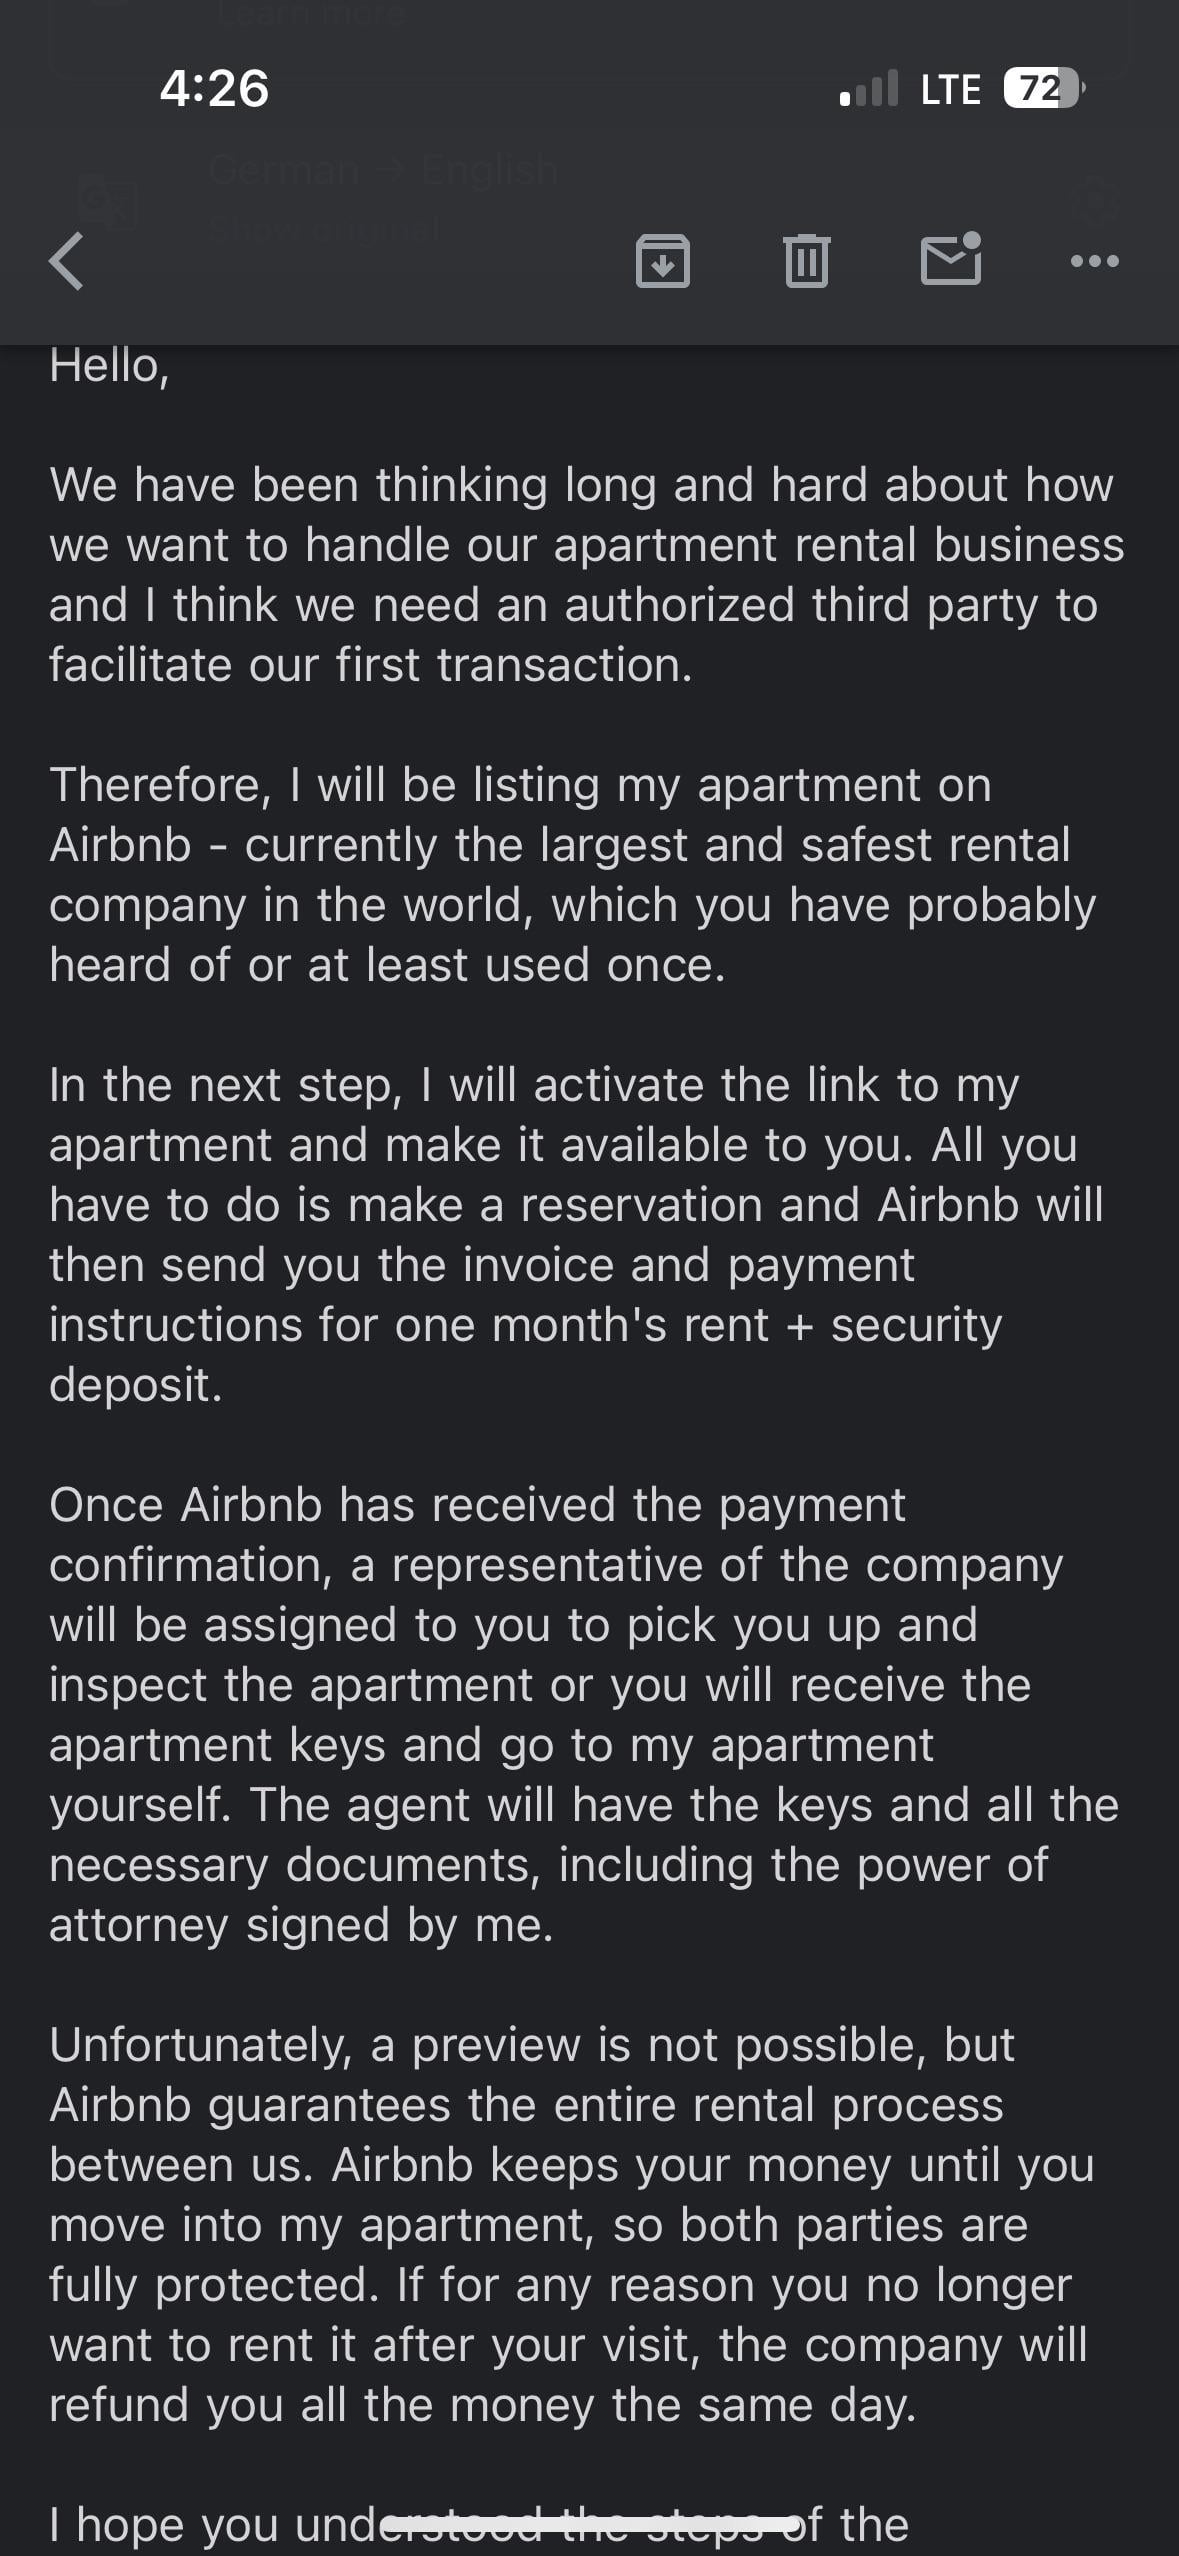Archive this email with the box icon
The image size is (1179, 2556).
(663, 261)
